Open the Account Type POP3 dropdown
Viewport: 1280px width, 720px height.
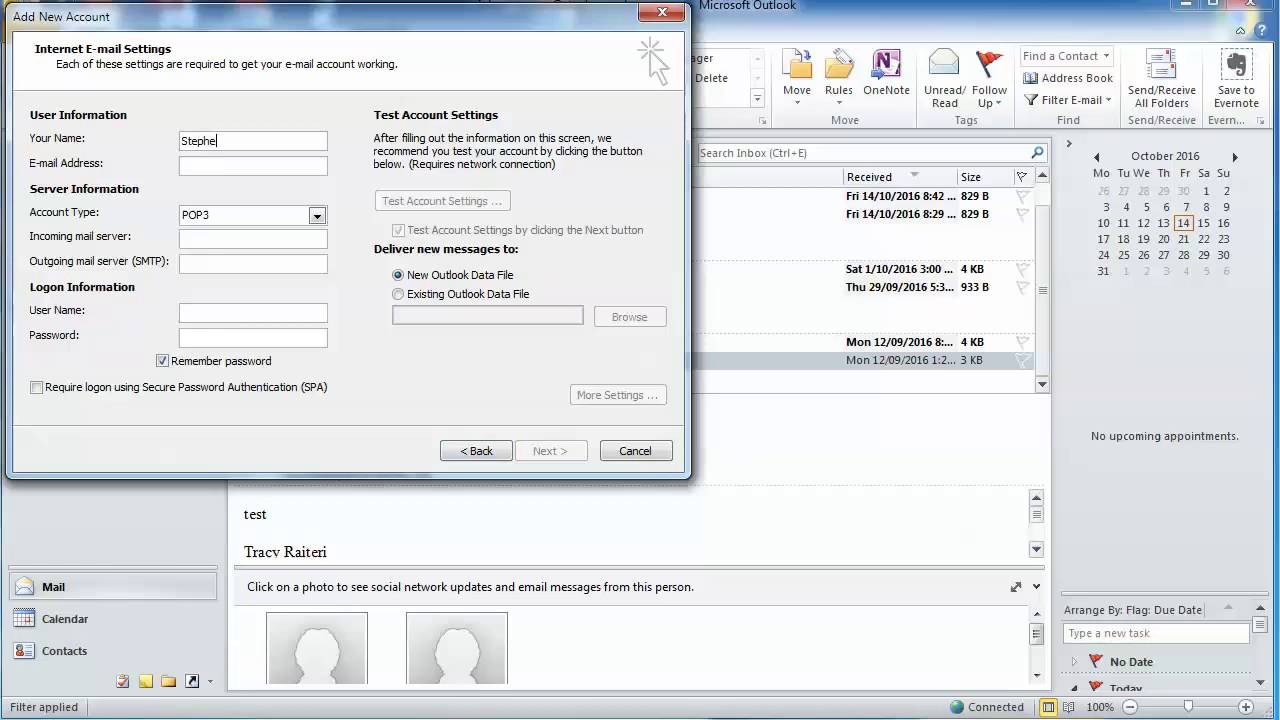(x=317, y=215)
